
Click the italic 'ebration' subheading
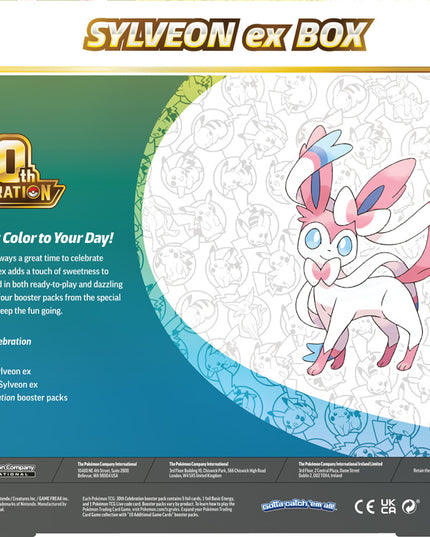tap(16, 341)
